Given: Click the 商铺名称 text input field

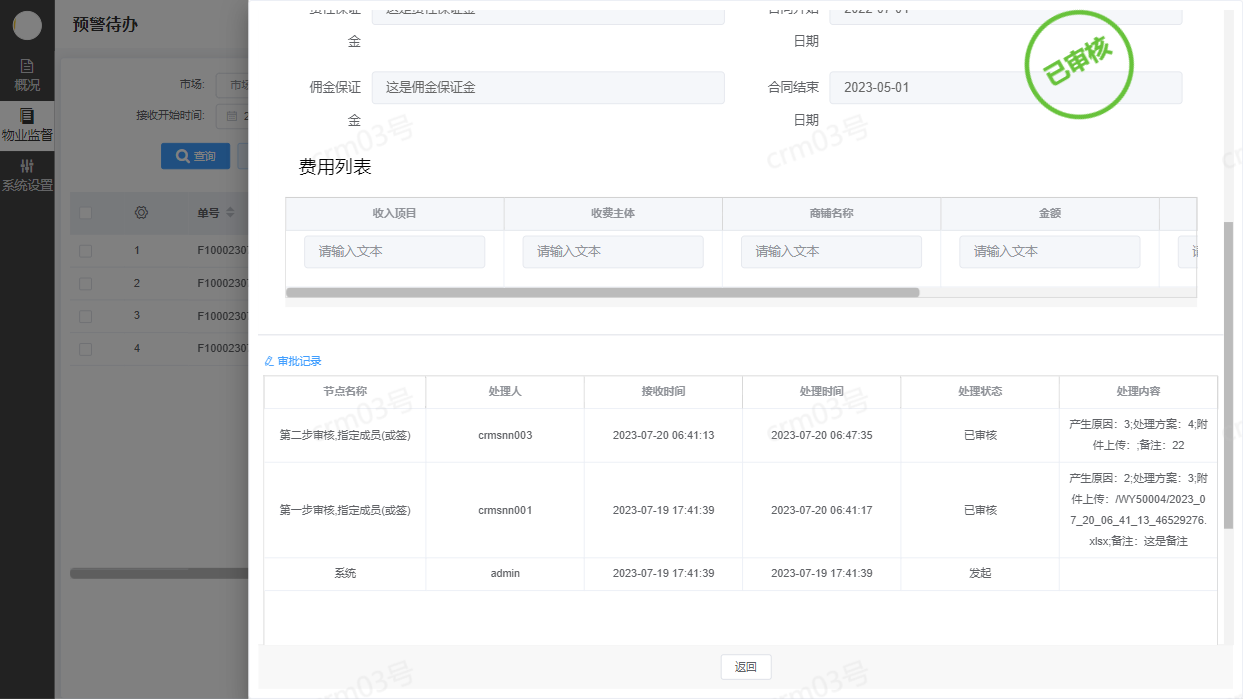Looking at the screenshot, I should pyautogui.click(x=830, y=252).
